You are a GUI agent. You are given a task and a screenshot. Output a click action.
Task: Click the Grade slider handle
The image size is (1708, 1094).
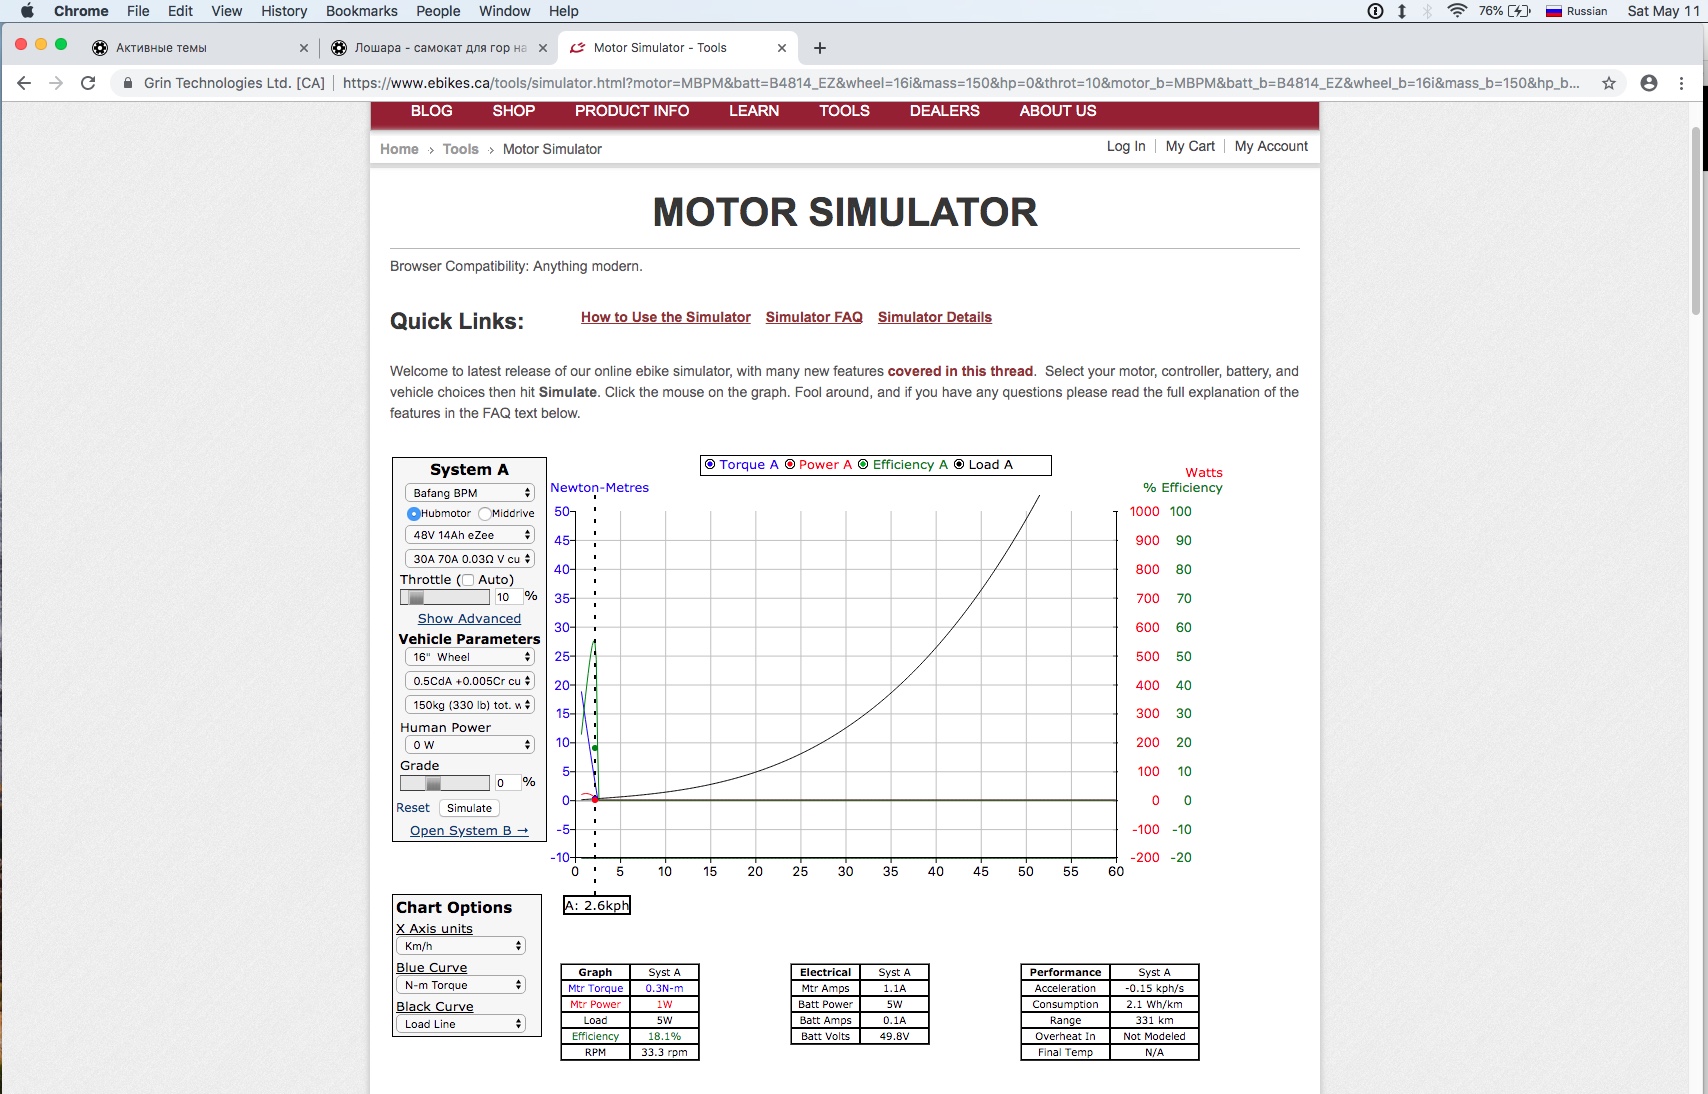(432, 783)
